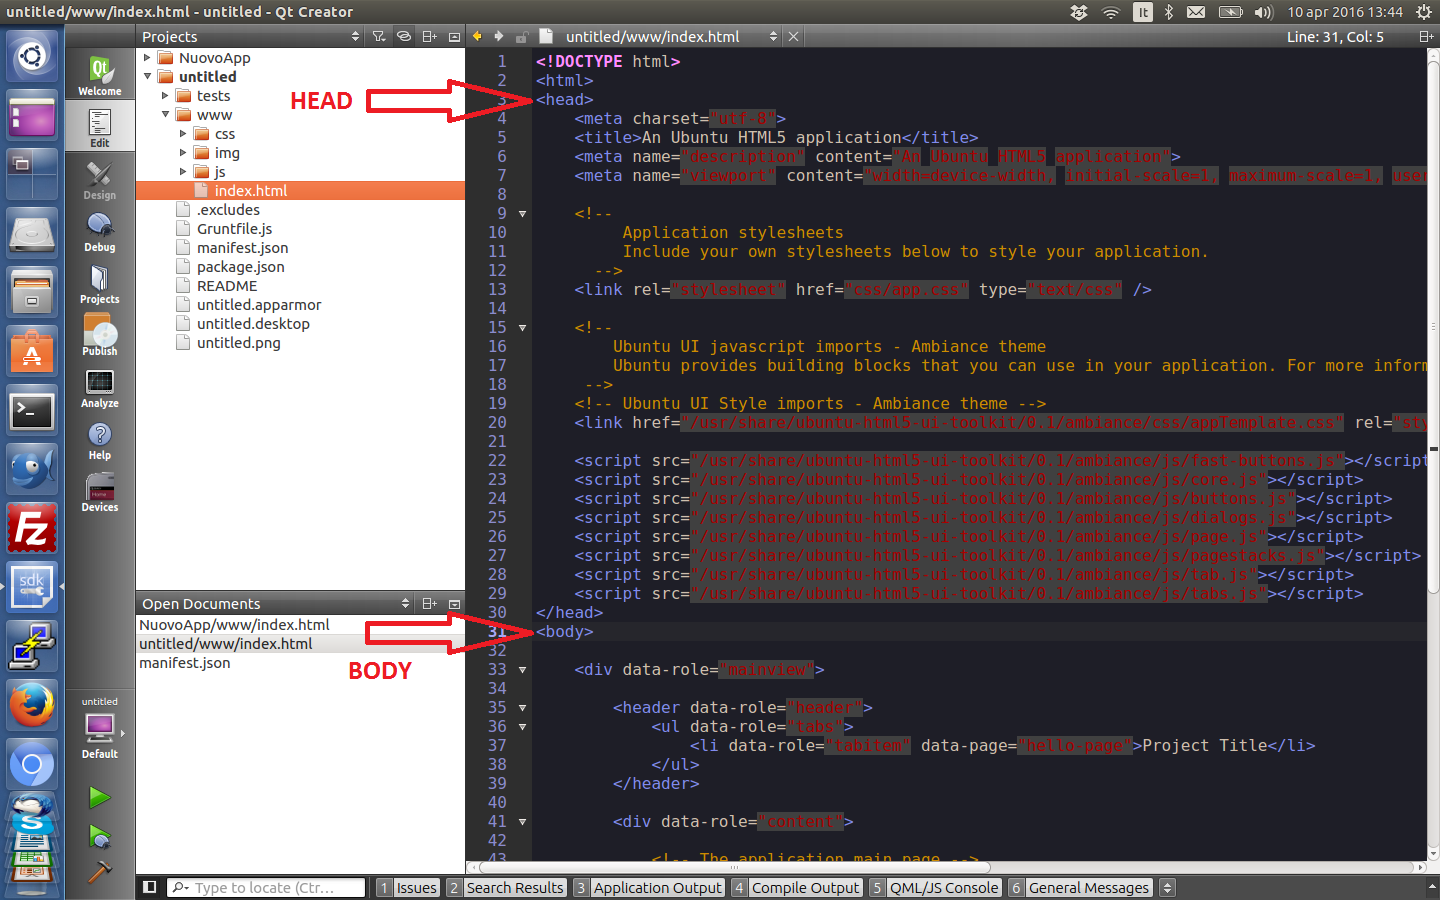Open the Projects view dropdown
This screenshot has width=1440, height=900.
click(x=355, y=37)
